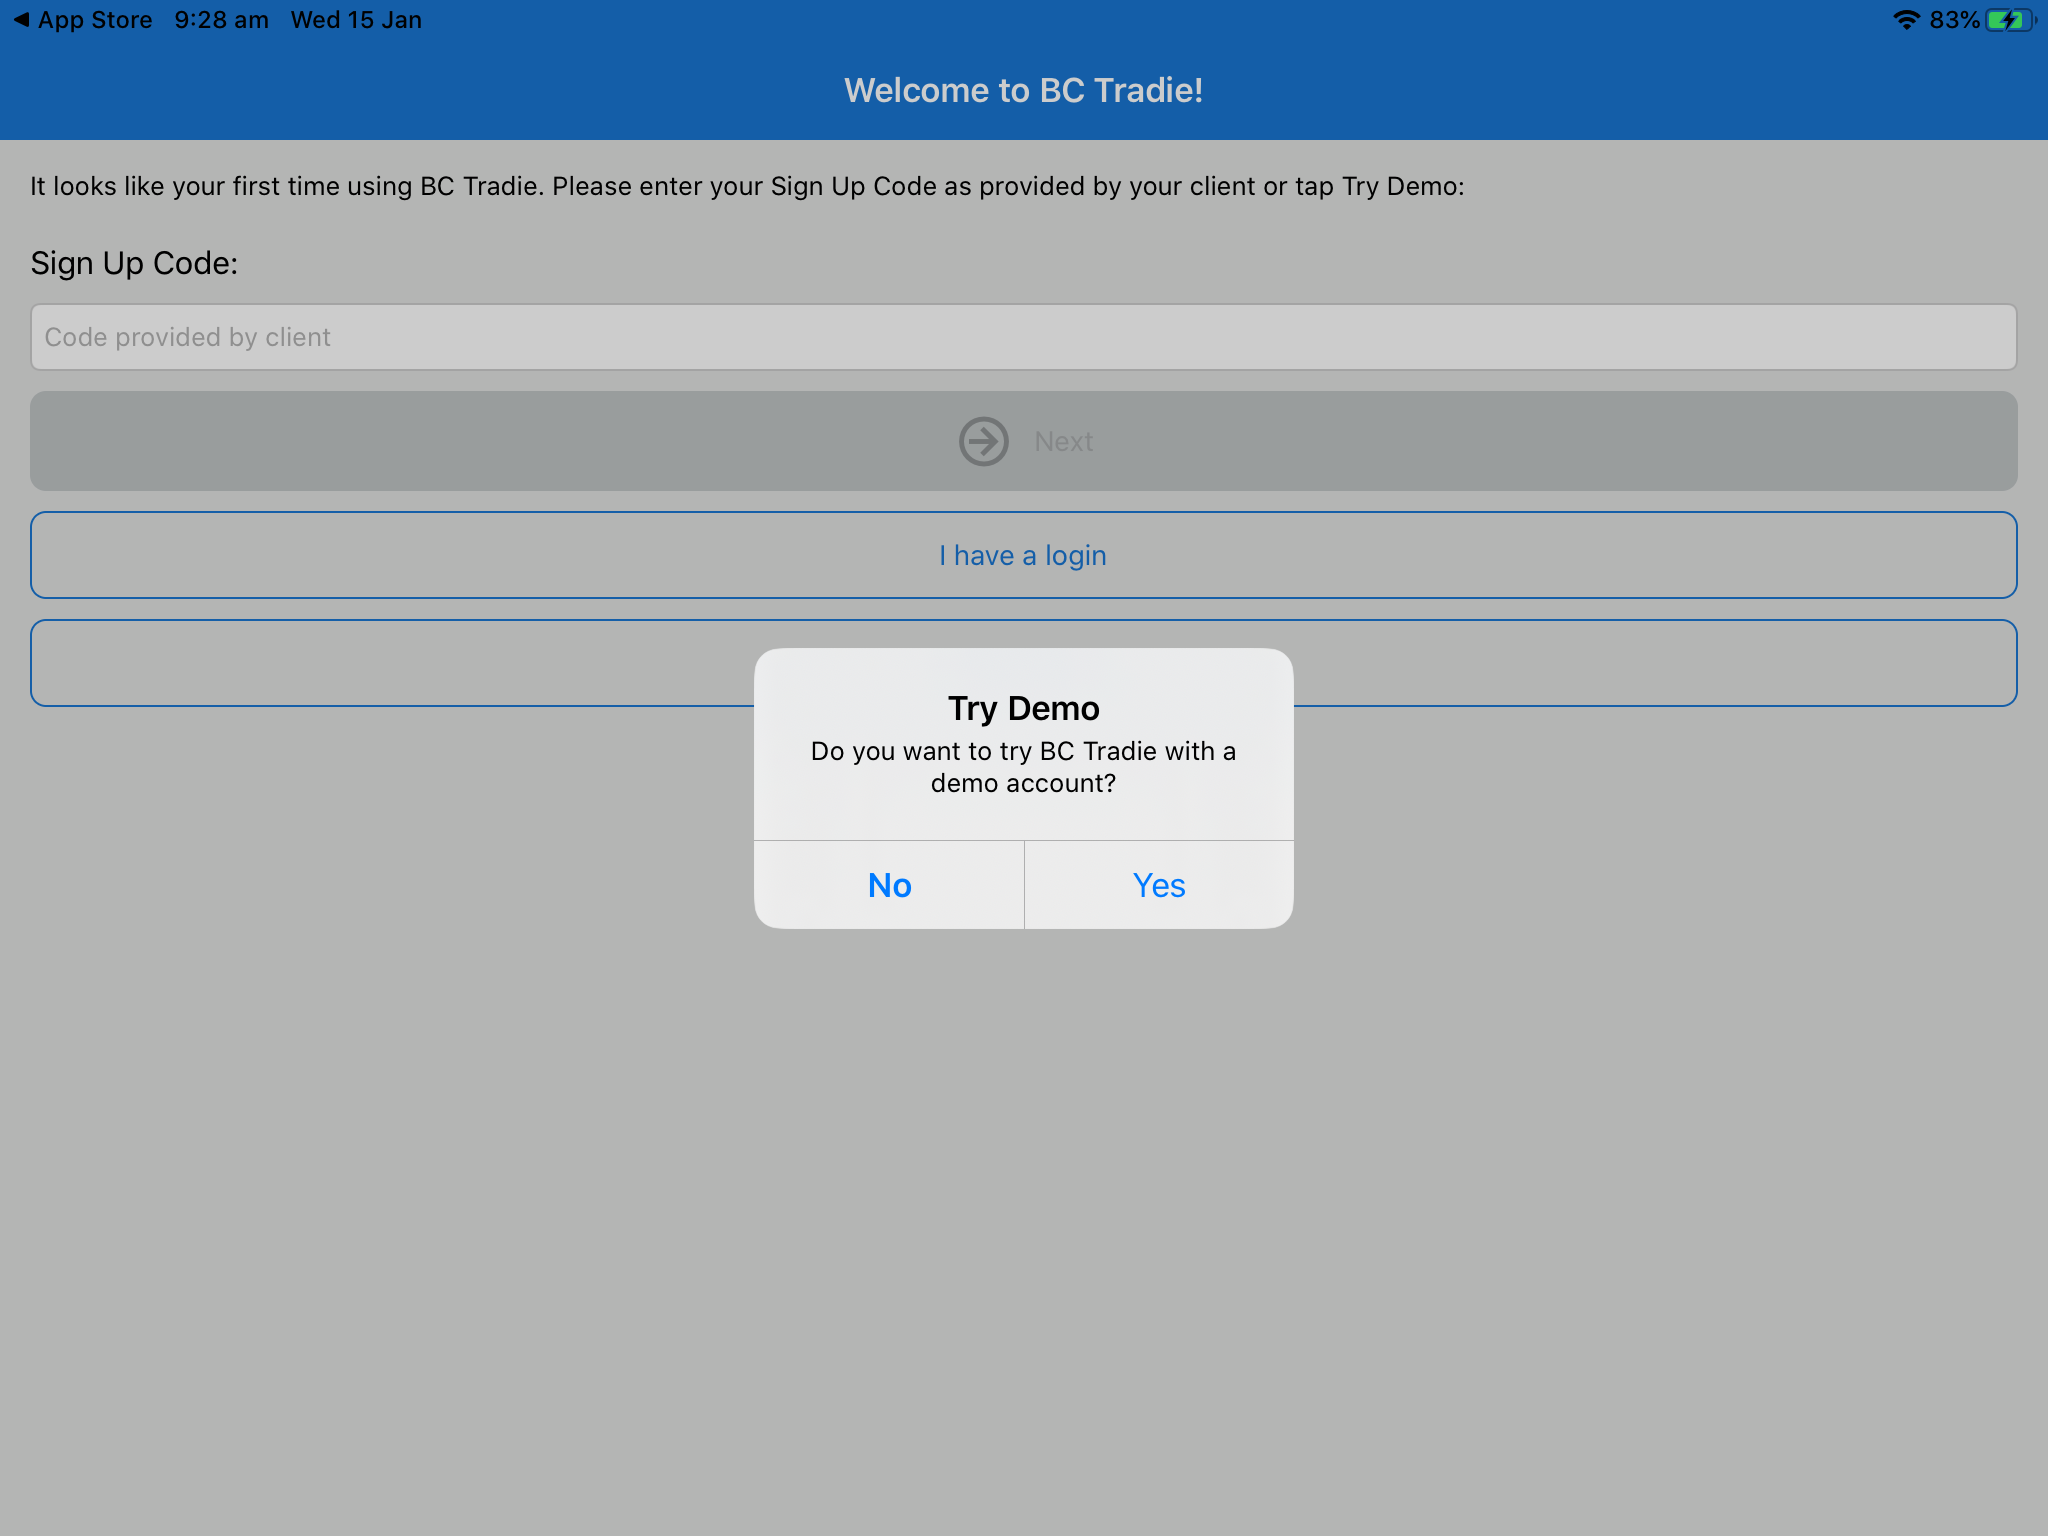Viewport: 2048px width, 1536px height.
Task: Tap the first-time instruction paragraph
Action: click(747, 187)
